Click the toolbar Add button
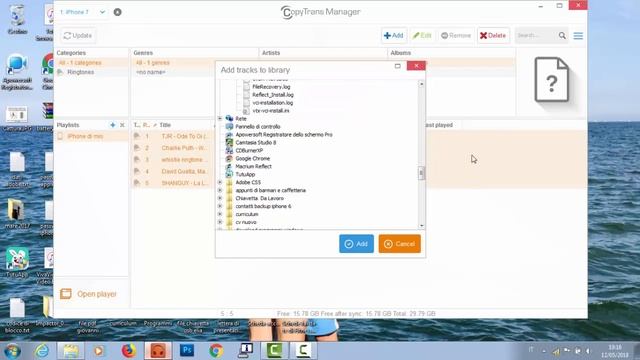This screenshot has width=640, height=360. [393, 36]
